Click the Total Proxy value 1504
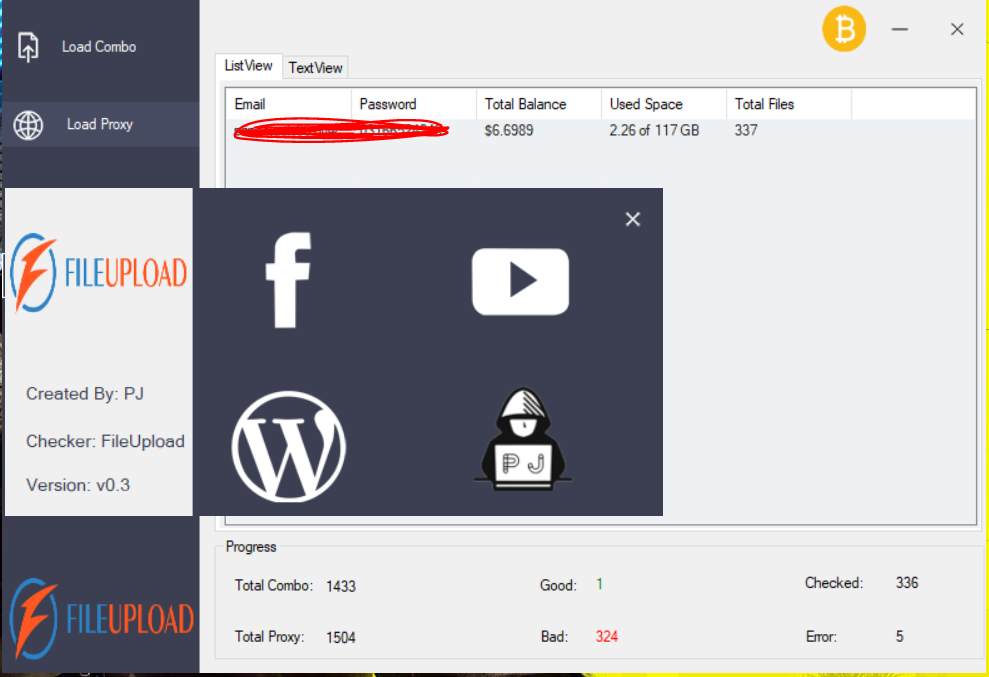The height and width of the screenshot is (677, 989). point(341,638)
